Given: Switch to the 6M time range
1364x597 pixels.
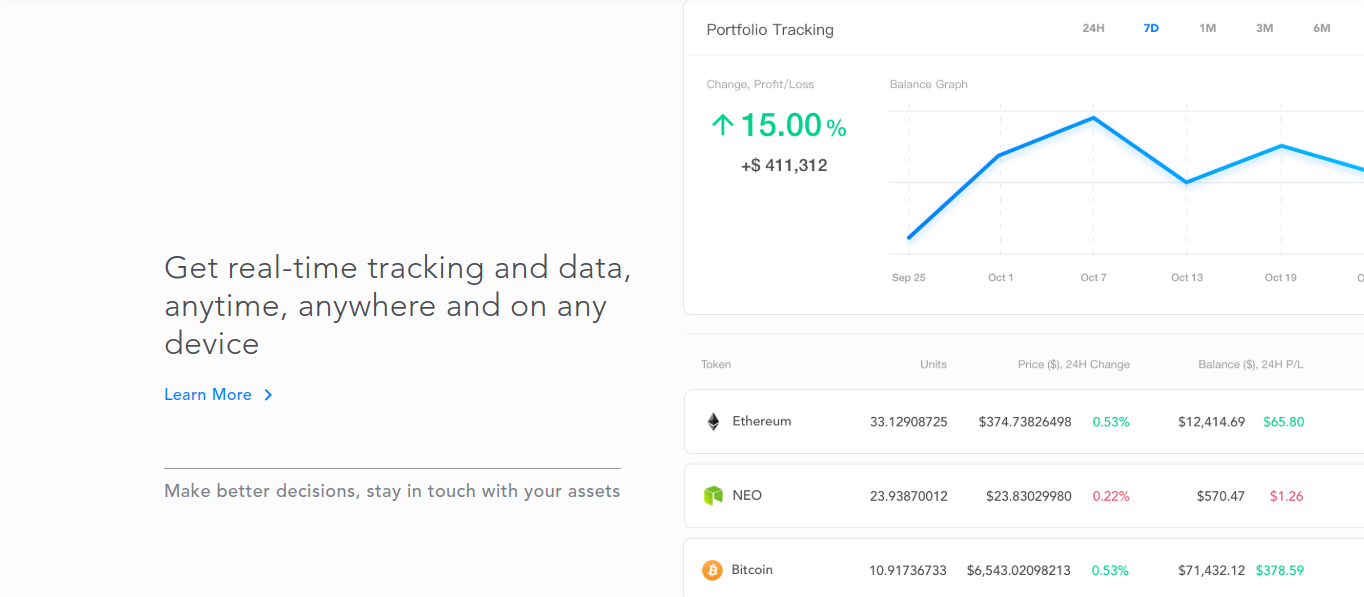Looking at the screenshot, I should point(1321,28).
